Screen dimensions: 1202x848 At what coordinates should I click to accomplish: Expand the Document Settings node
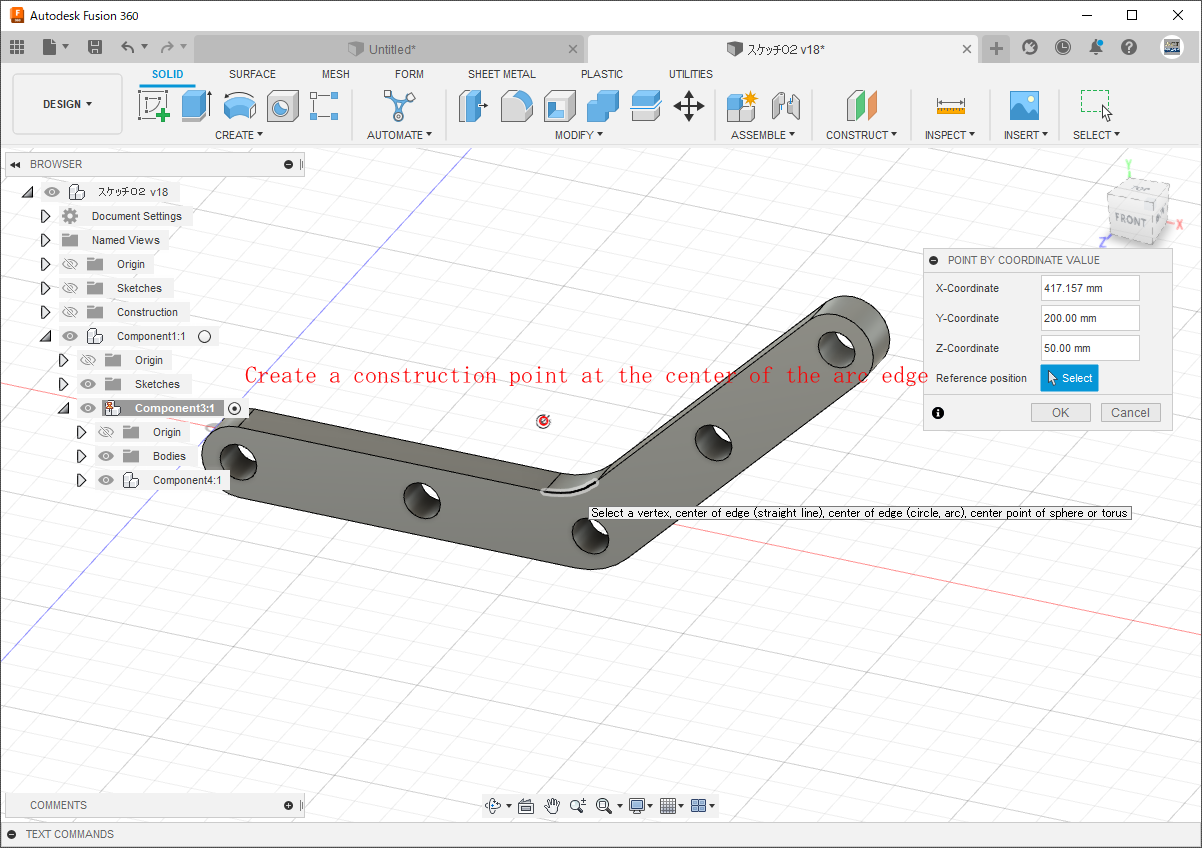coord(45,216)
